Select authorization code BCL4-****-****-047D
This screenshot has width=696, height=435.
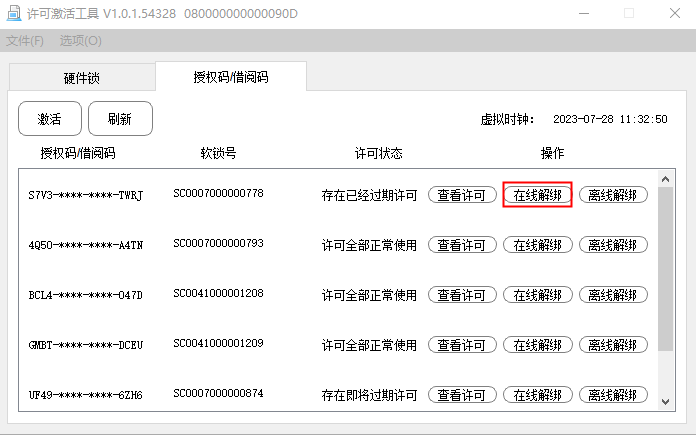pyautogui.click(x=86, y=295)
